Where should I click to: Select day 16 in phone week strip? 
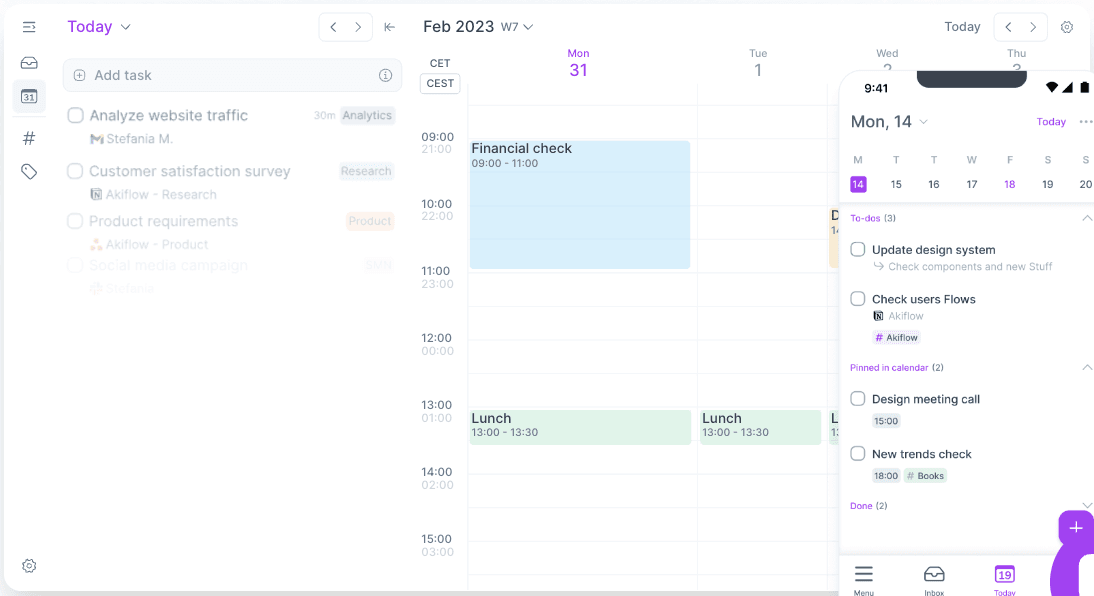pos(934,184)
